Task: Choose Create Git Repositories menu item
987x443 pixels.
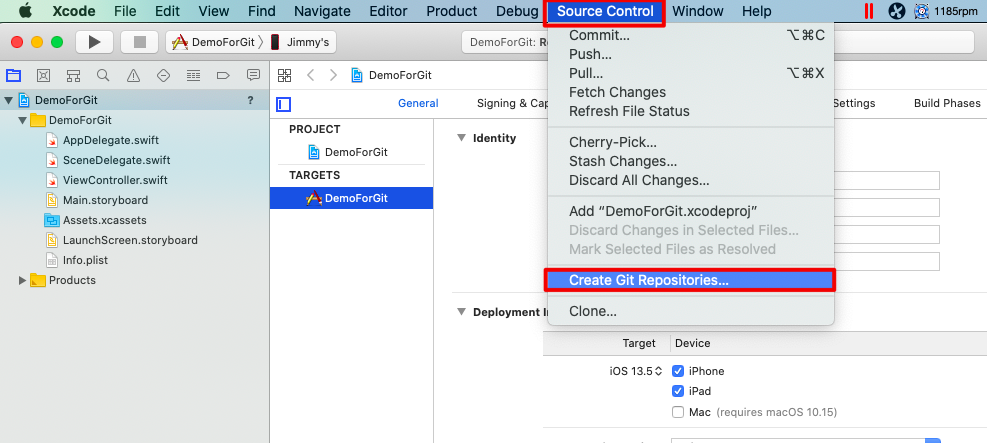Action: pyautogui.click(x=691, y=281)
